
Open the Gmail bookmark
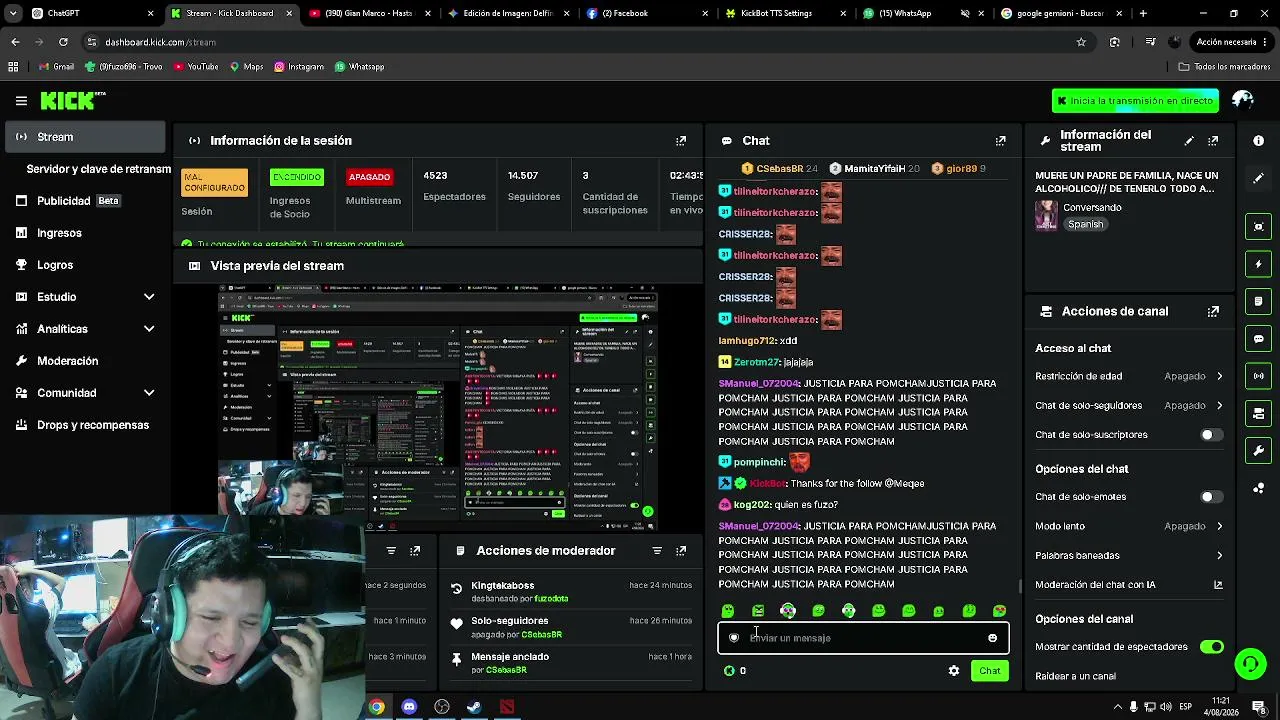pos(56,67)
